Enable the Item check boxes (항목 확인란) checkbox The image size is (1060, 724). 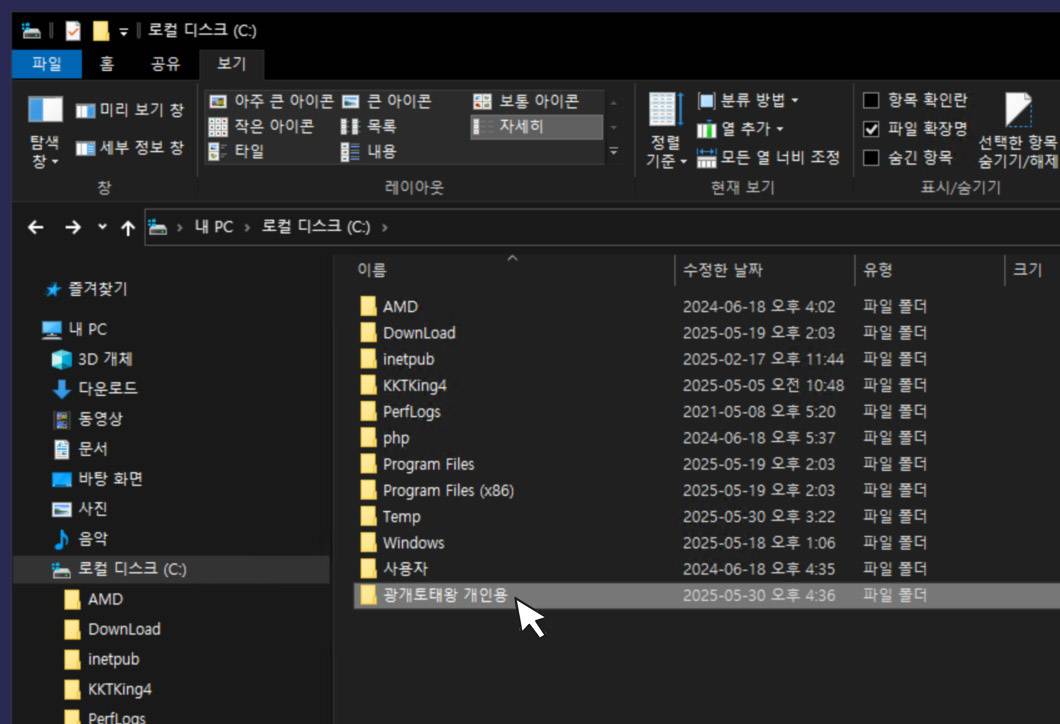tap(871, 100)
